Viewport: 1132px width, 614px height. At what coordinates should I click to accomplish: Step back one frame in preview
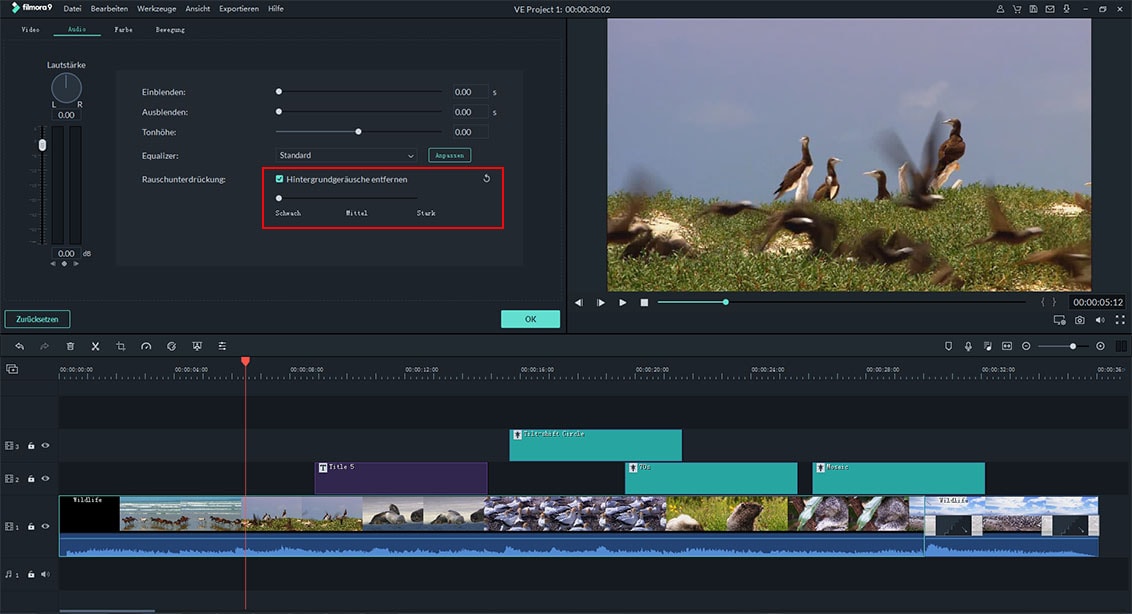coord(579,303)
